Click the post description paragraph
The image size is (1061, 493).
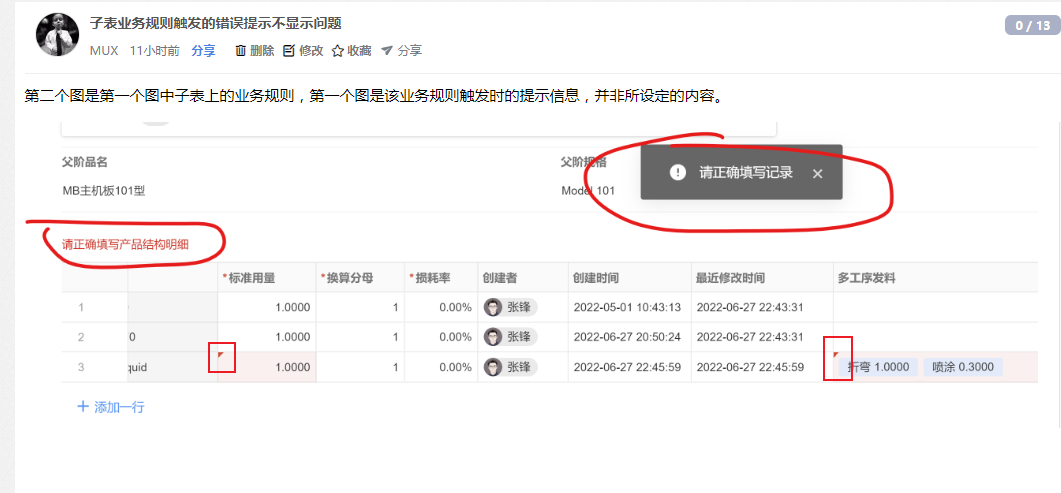[375, 95]
